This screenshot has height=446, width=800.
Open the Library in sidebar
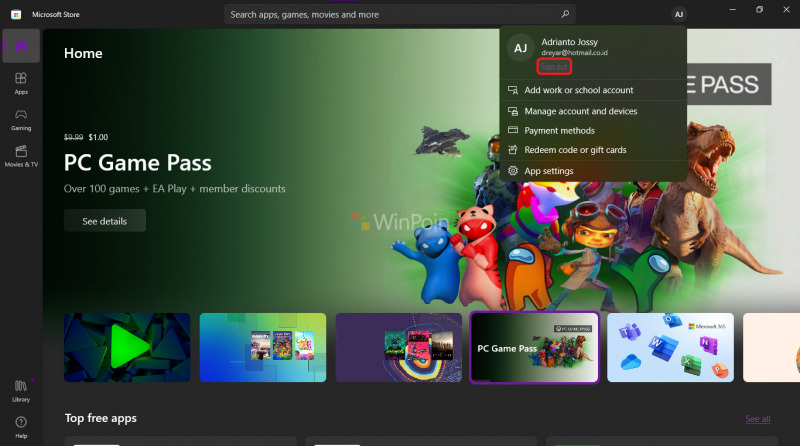point(21,391)
